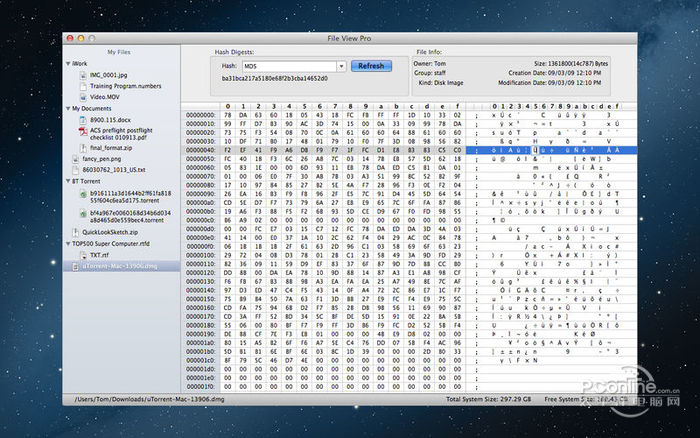The image size is (700, 438).
Task: Select the first .torrent file icon
Action: pyautogui.click(x=82, y=196)
